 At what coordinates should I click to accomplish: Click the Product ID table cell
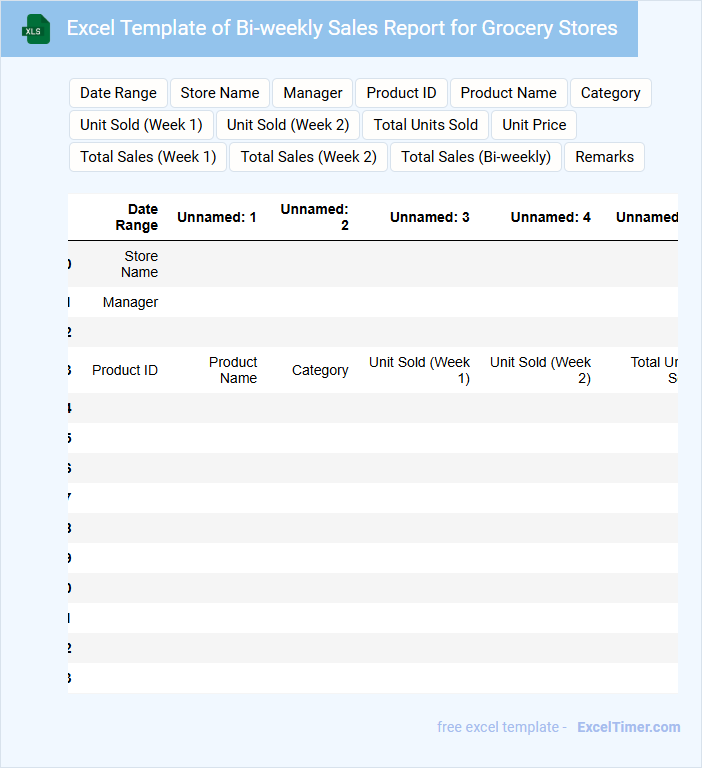[125, 370]
